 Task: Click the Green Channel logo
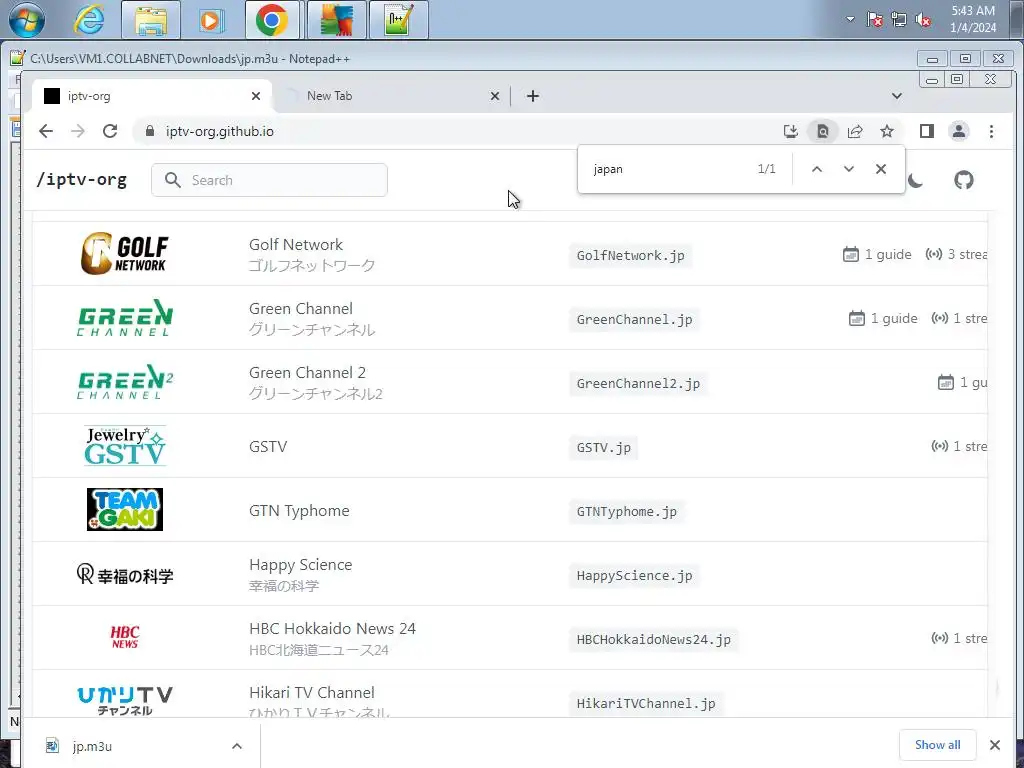click(125, 317)
